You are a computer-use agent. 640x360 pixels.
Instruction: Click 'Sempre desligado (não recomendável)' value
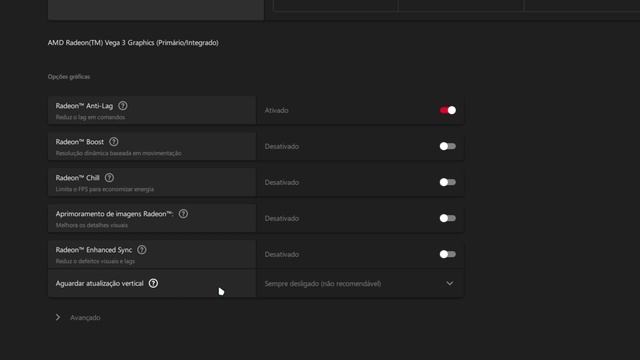323,284
